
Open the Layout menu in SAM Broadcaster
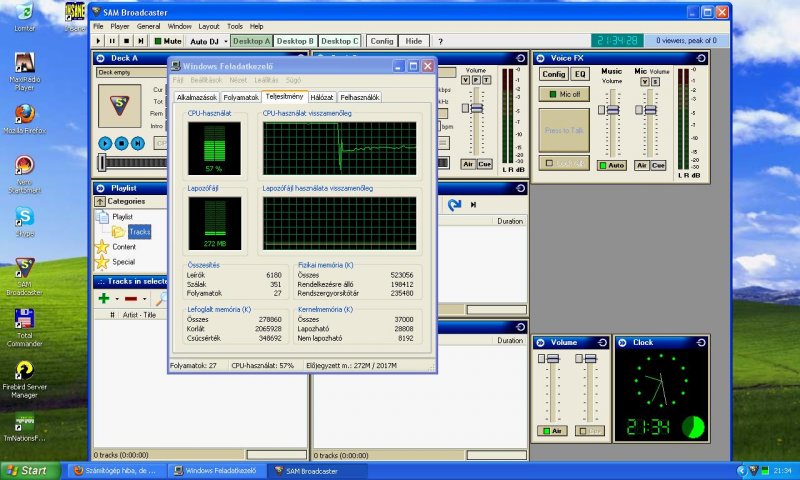click(208, 26)
